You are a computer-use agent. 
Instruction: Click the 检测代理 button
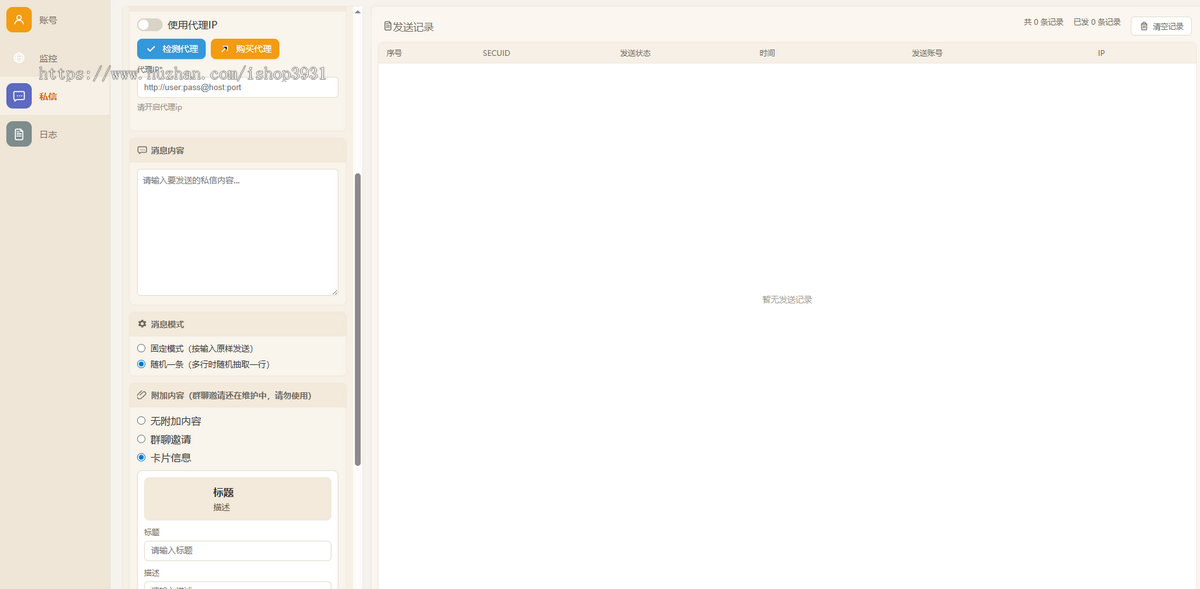click(171, 48)
